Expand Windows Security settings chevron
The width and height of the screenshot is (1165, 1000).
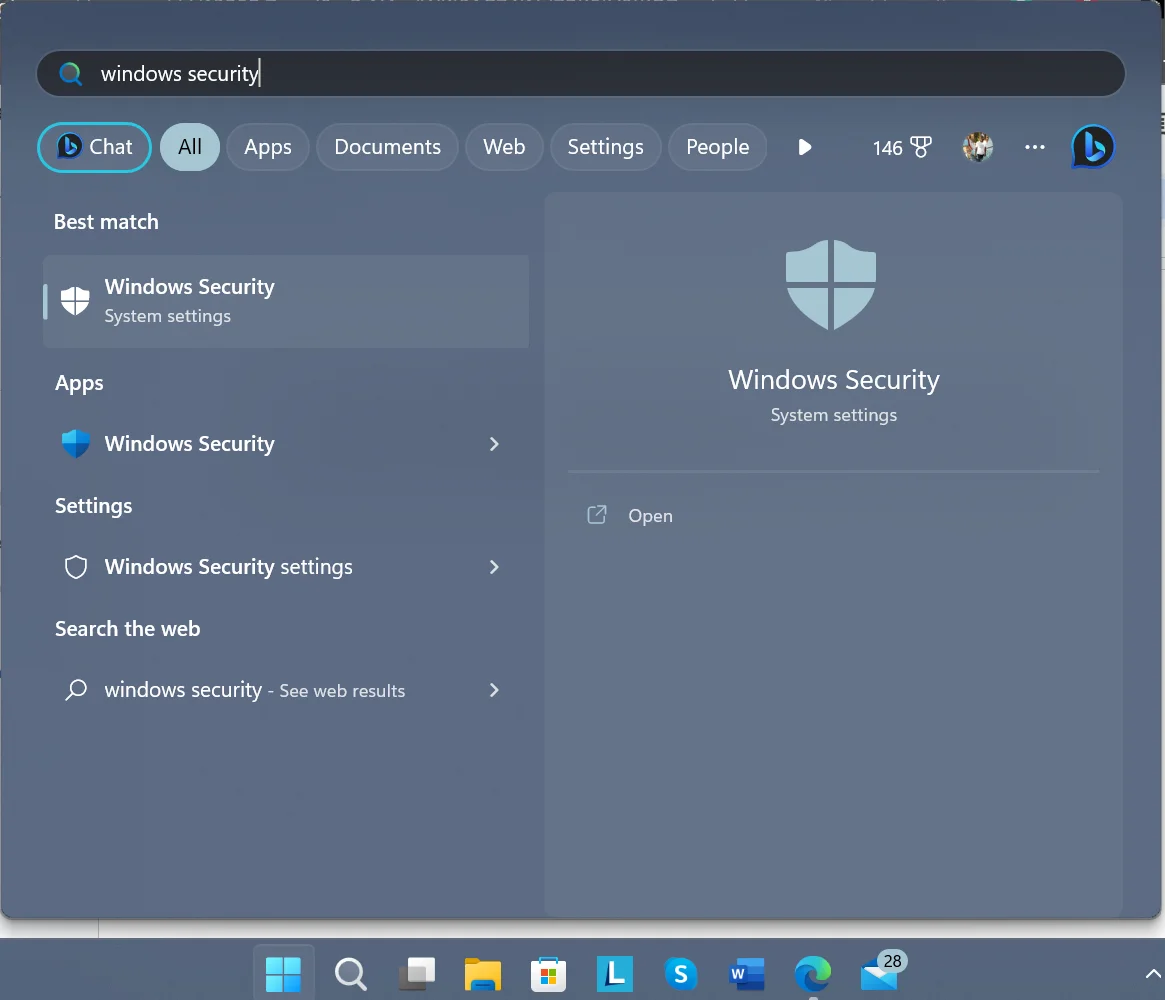[x=494, y=567]
